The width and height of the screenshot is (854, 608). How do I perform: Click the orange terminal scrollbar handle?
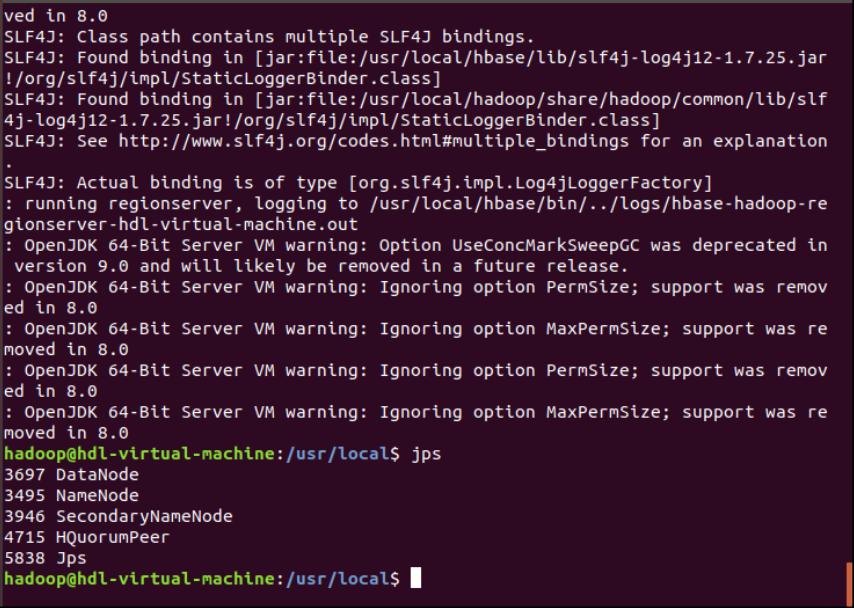[x=849, y=579]
